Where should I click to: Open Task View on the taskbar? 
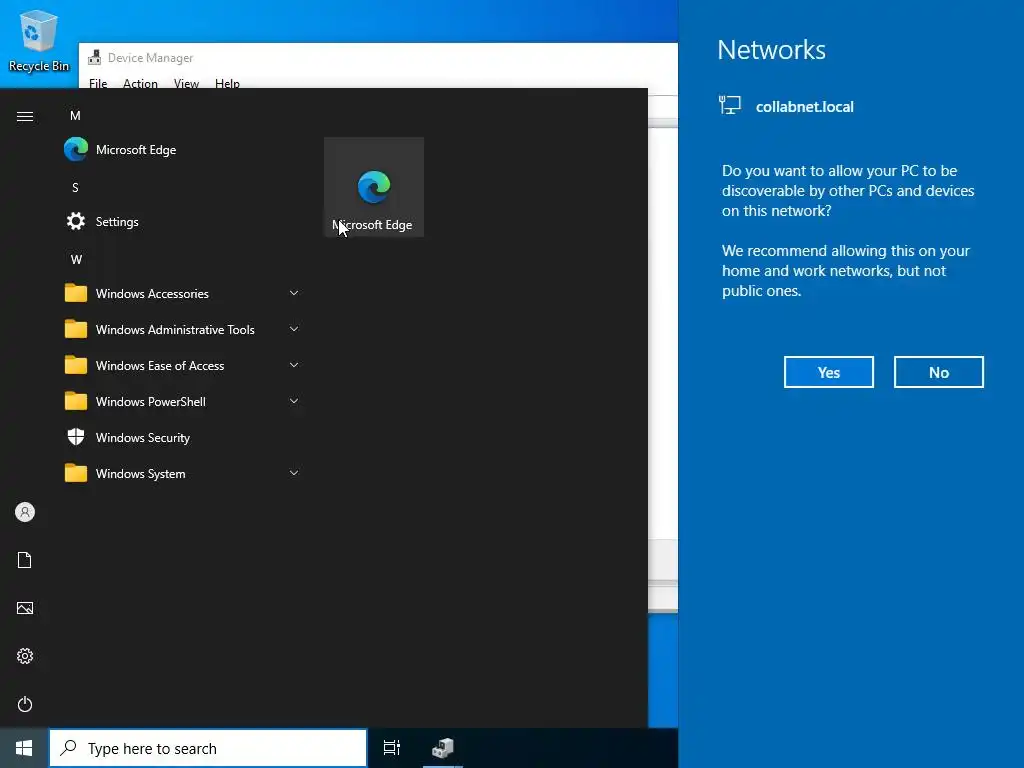[392, 748]
